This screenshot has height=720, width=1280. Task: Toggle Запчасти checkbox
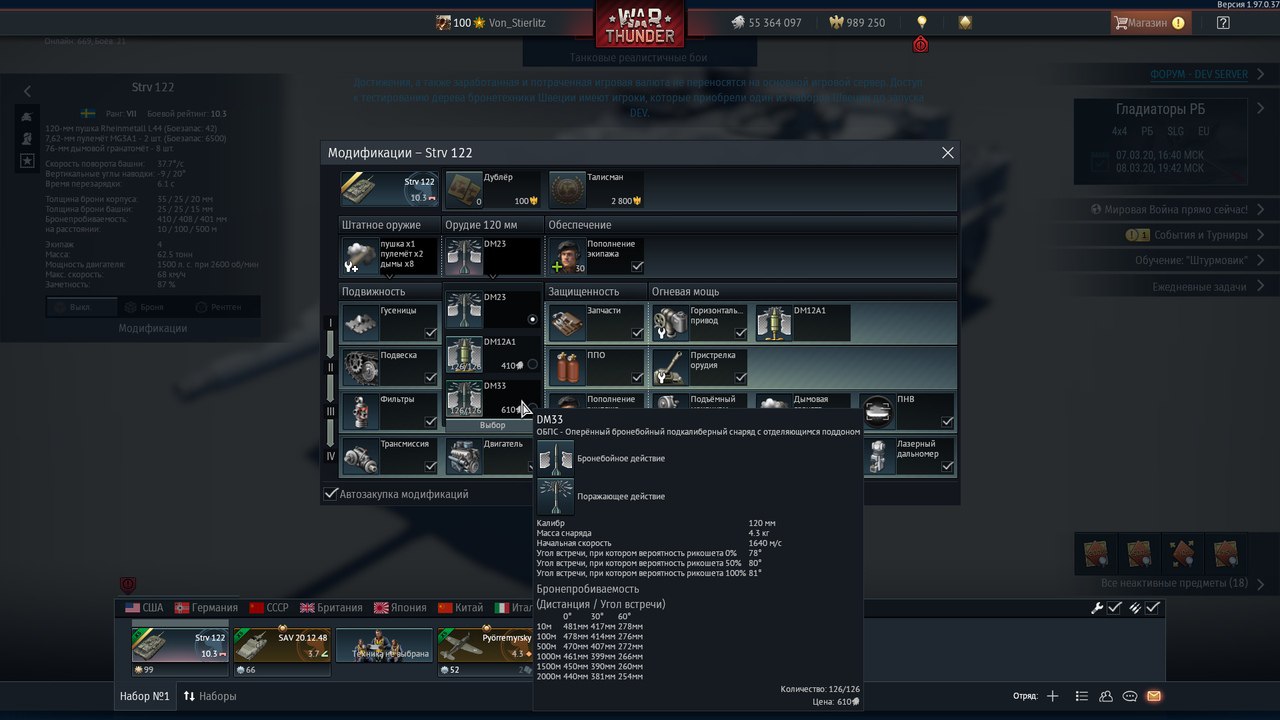637,333
